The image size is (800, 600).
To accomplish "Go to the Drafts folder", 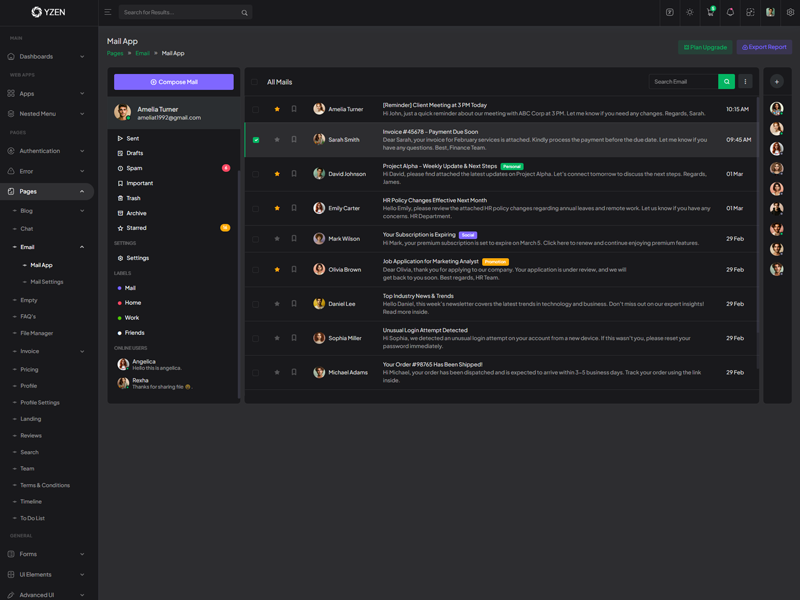I will [x=134, y=153].
